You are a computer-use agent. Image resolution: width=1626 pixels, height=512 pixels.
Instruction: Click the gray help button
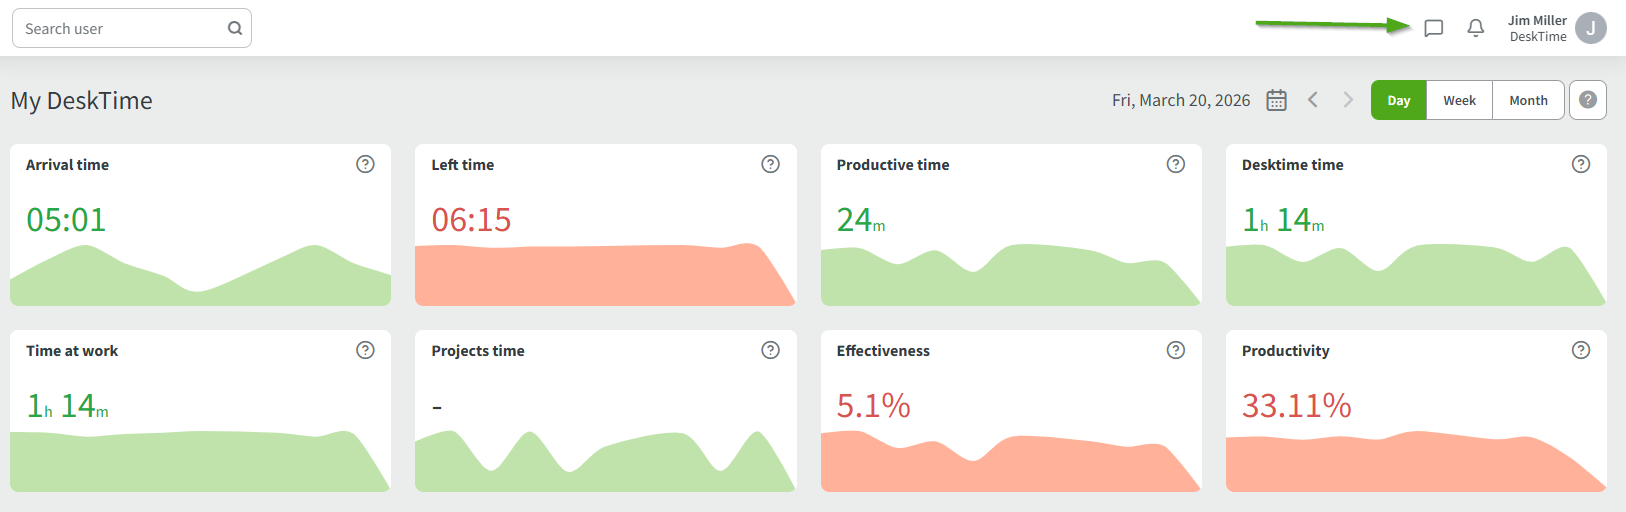click(x=1587, y=100)
